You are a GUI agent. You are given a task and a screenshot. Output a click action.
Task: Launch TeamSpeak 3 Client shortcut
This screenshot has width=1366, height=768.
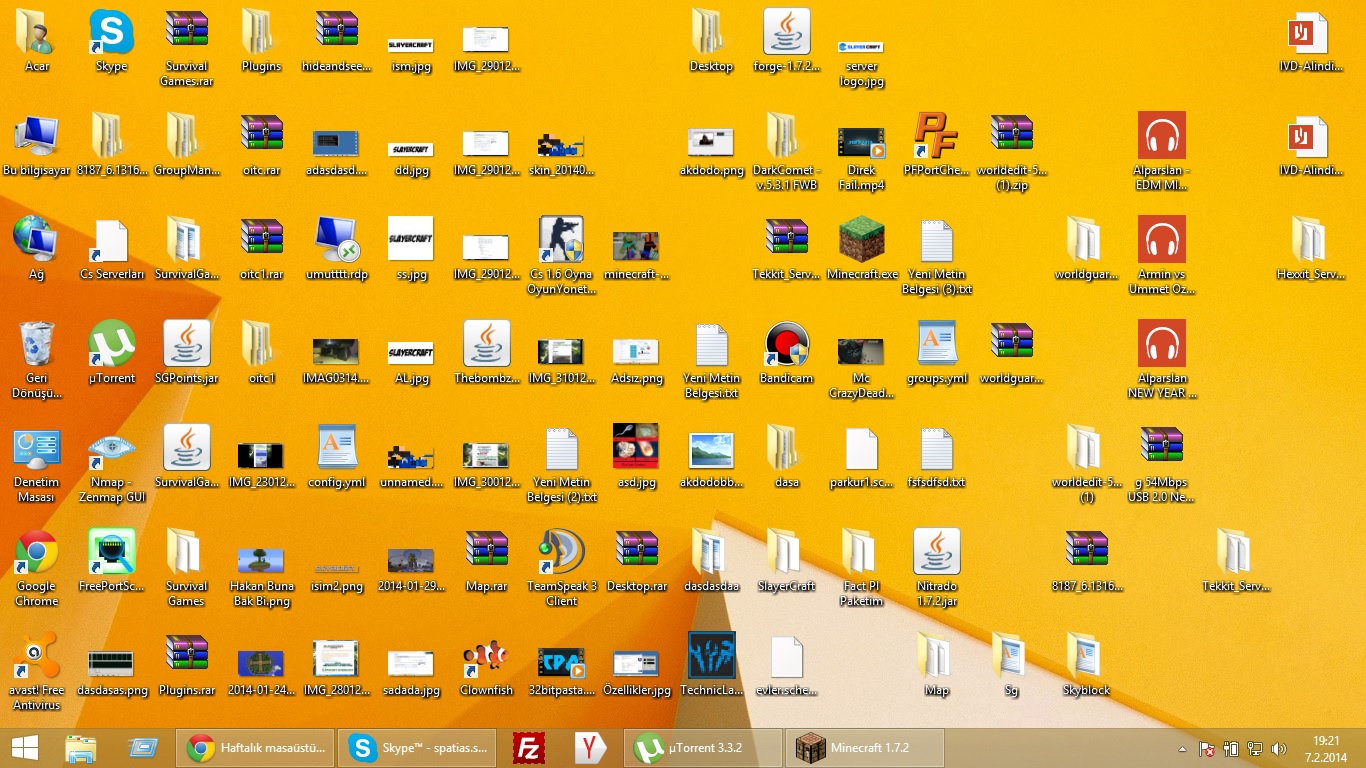tap(561, 568)
